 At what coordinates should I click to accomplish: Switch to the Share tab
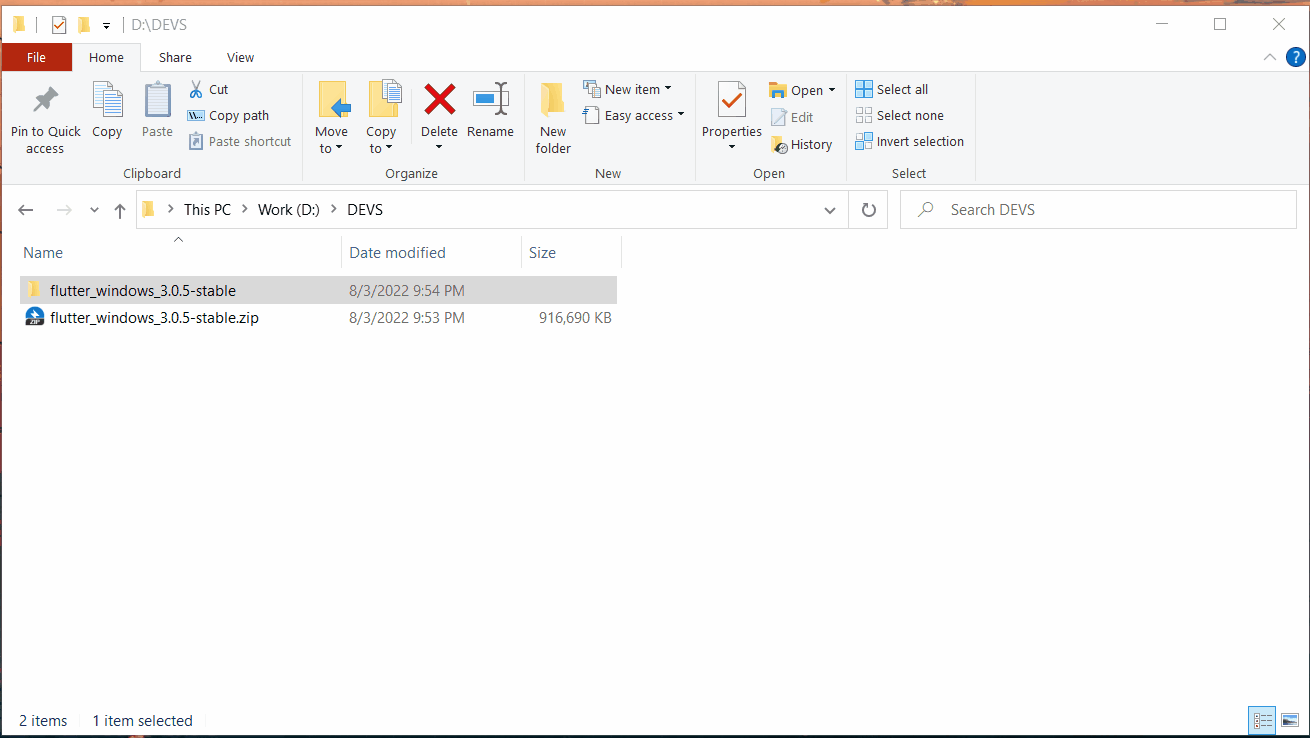pyautogui.click(x=175, y=57)
